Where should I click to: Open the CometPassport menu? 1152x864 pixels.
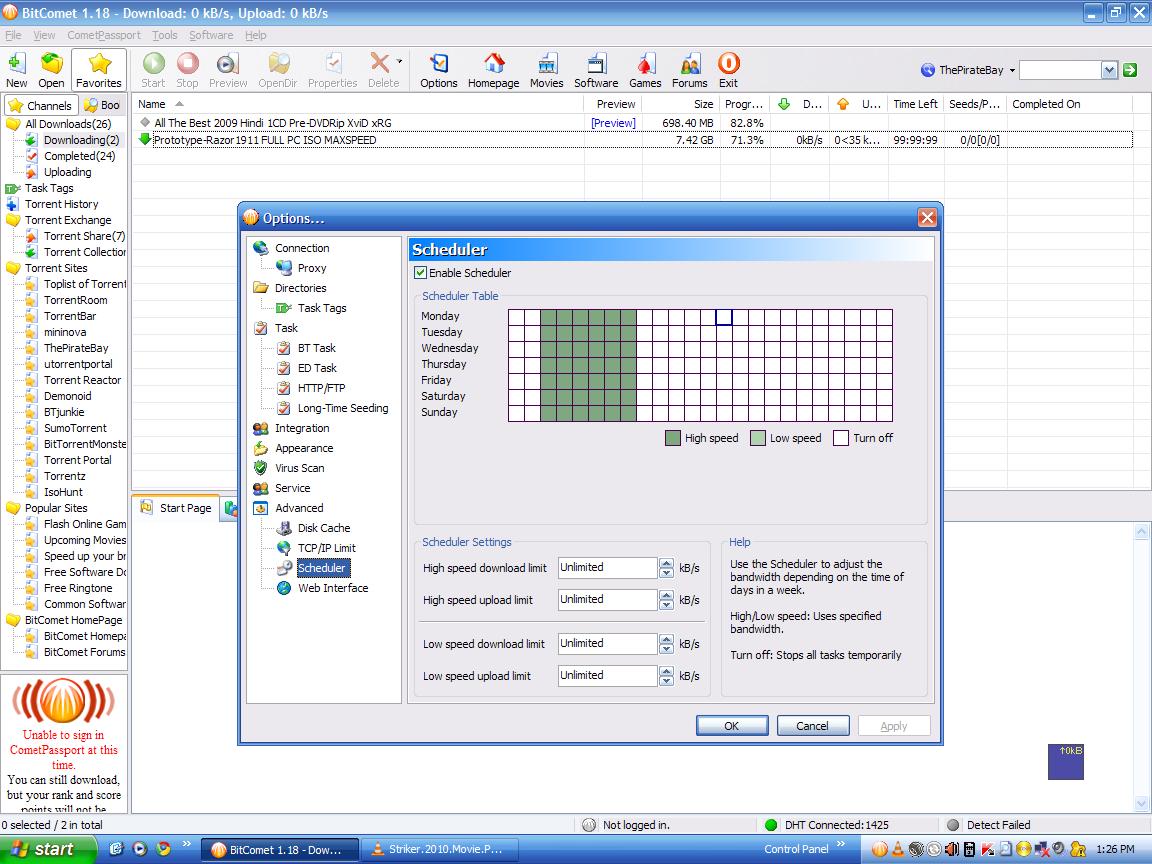point(104,35)
